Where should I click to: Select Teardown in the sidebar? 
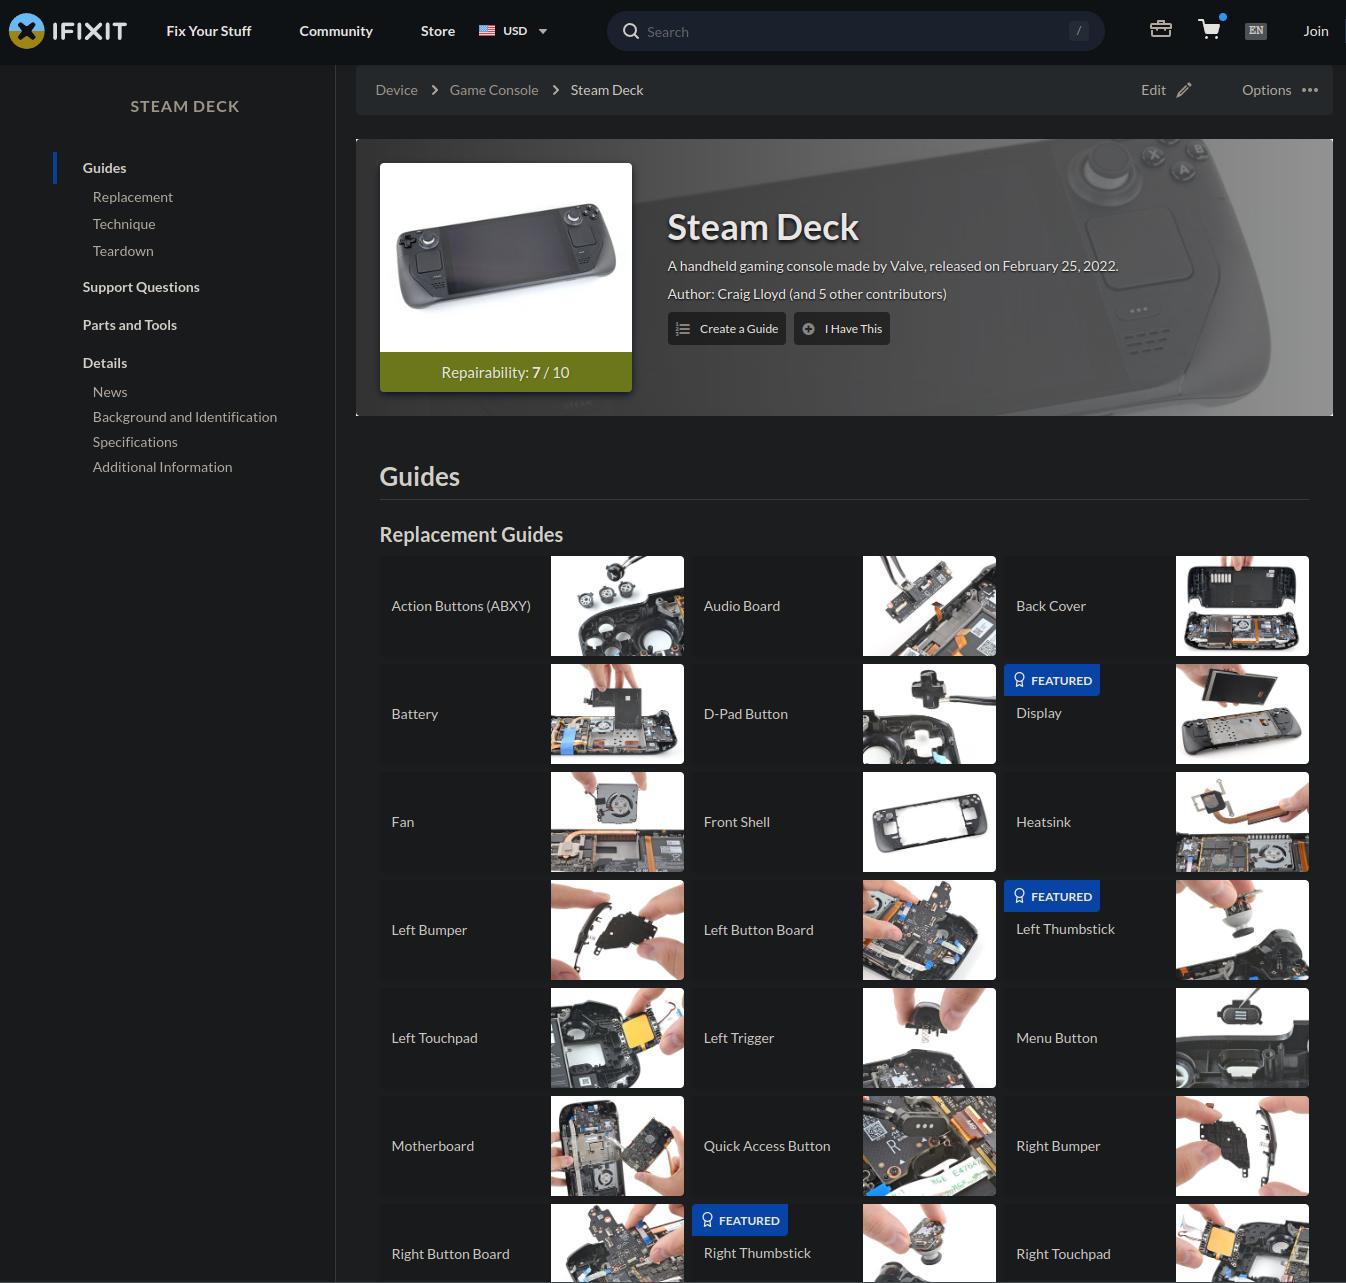tap(123, 251)
